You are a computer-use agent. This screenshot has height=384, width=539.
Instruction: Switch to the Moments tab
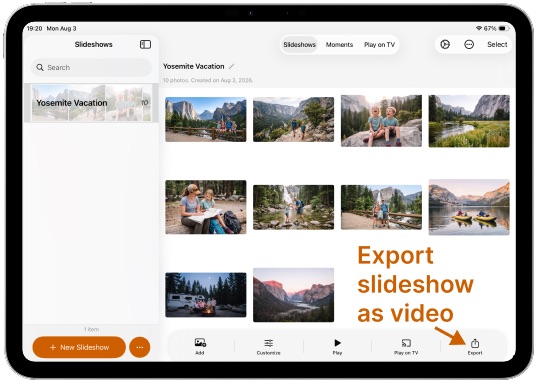pos(339,45)
